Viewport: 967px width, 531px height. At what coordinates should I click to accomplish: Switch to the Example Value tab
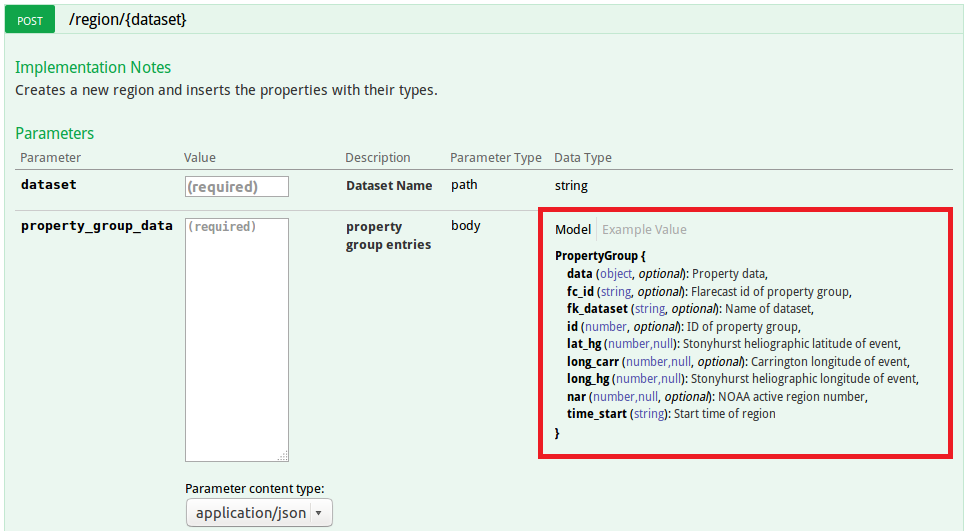[644, 230]
